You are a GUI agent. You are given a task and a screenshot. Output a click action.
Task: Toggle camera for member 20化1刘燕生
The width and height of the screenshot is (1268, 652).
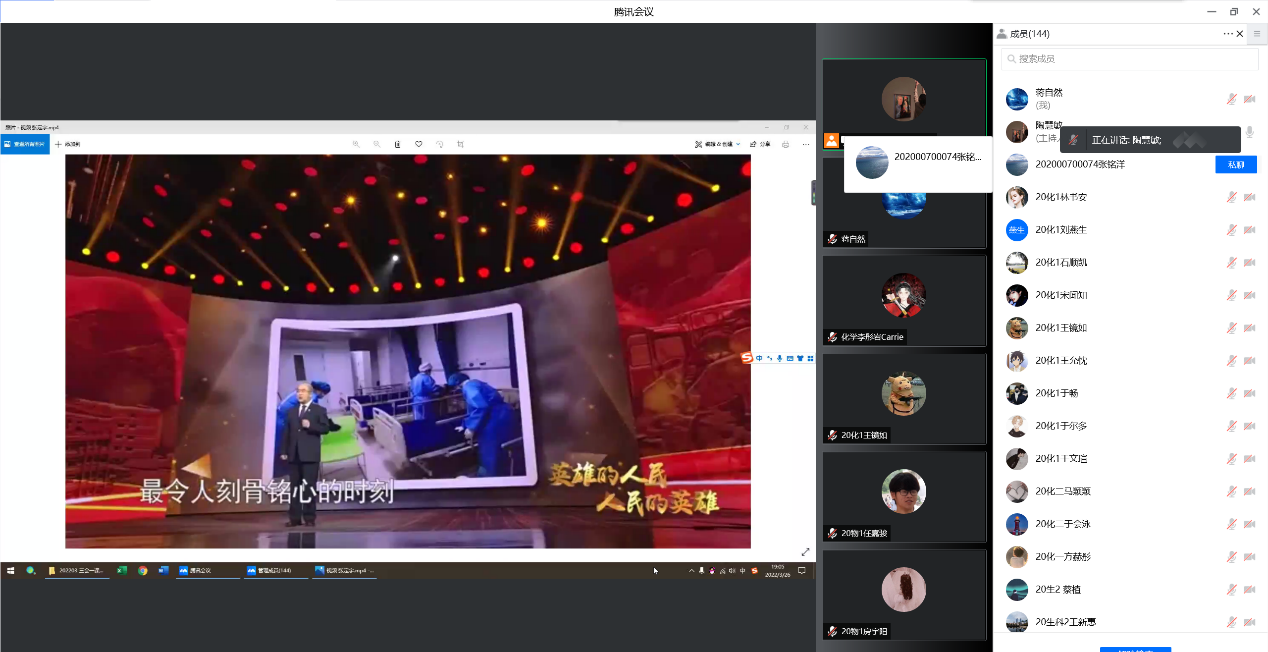[1249, 230]
